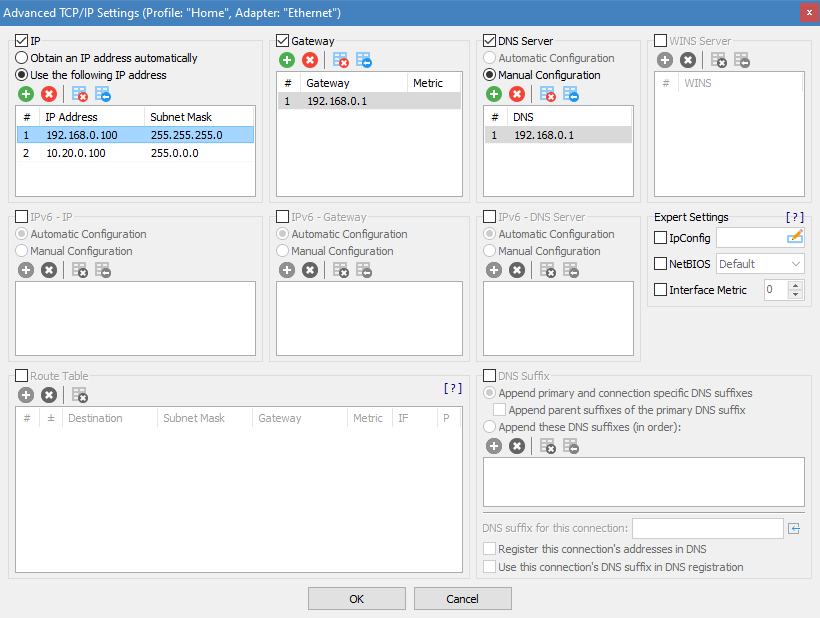Click blue-minus list icon in Gateway section

tap(364, 60)
